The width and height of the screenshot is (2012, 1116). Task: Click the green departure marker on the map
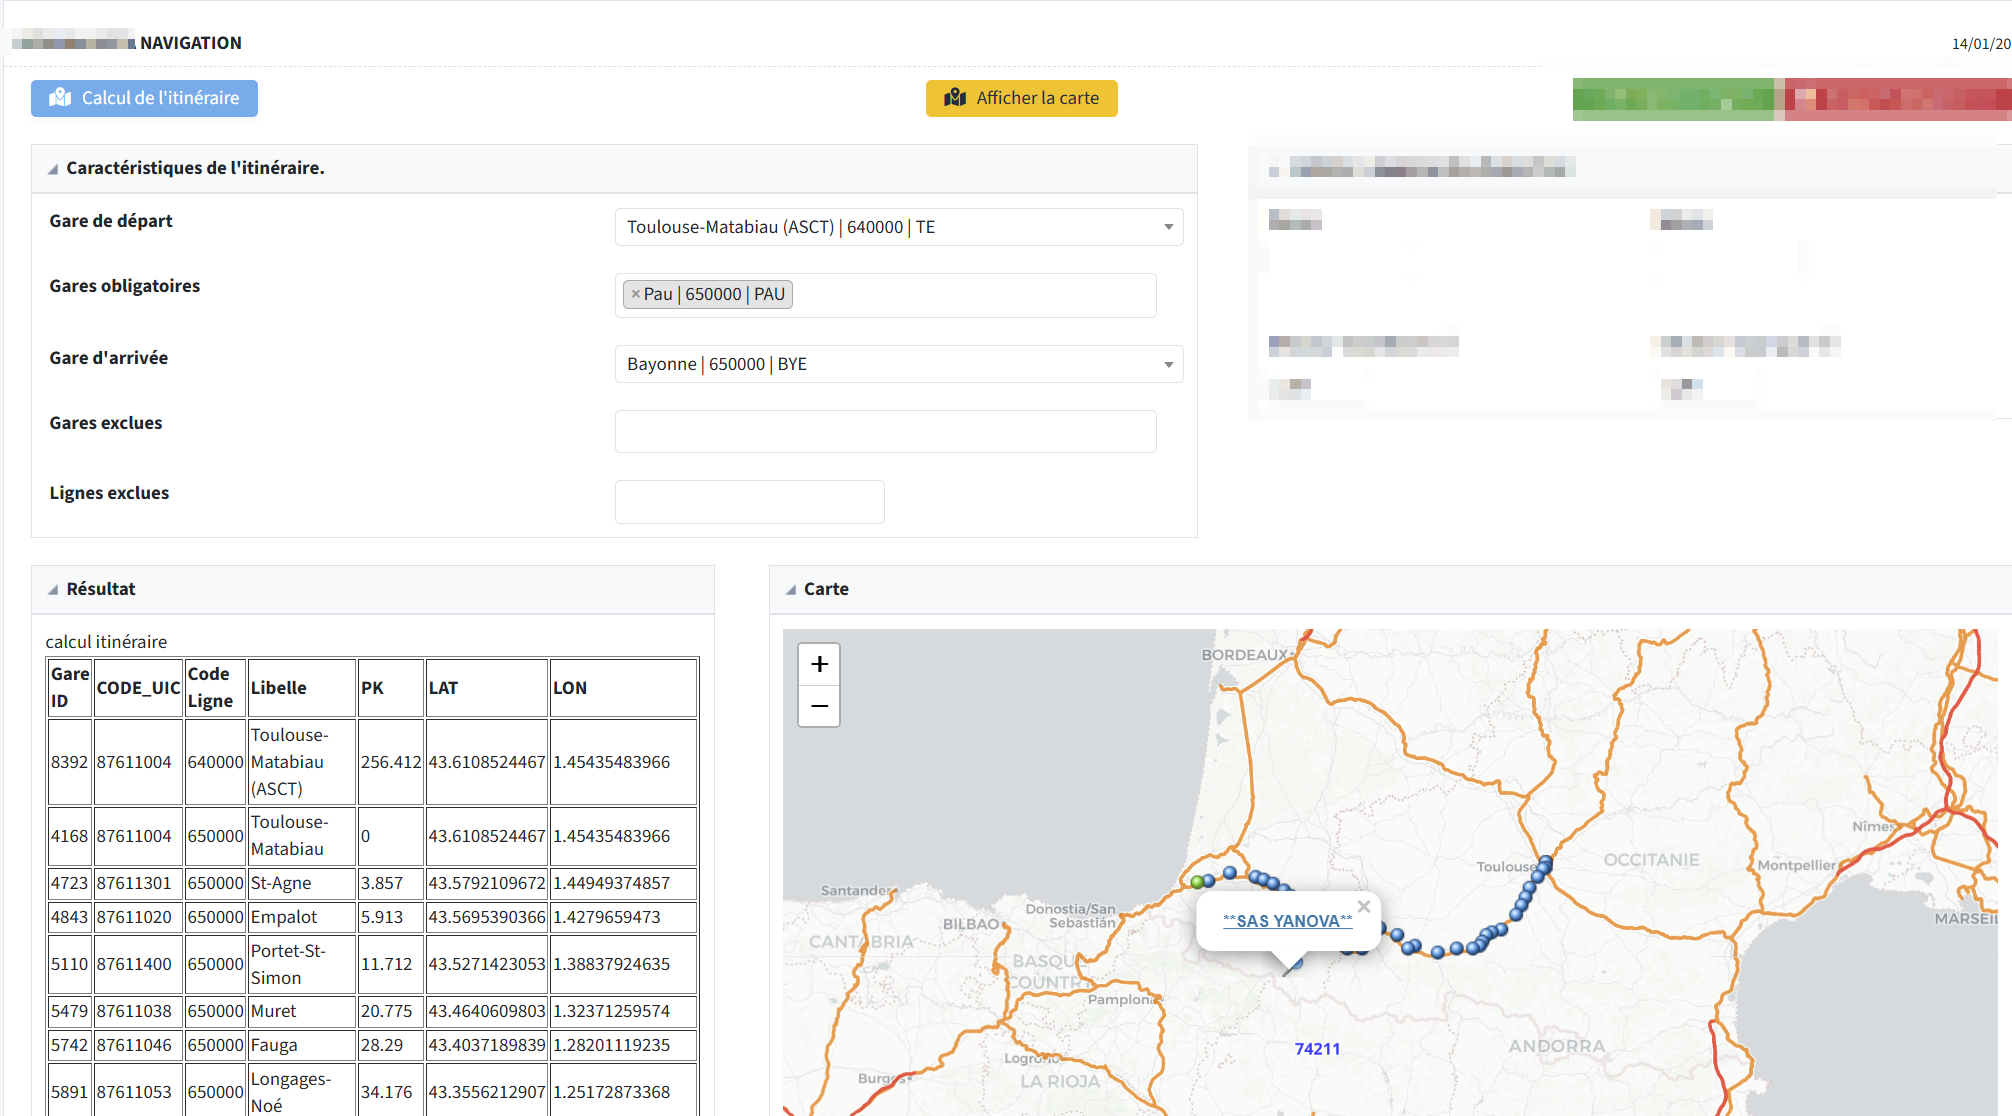(x=1197, y=881)
